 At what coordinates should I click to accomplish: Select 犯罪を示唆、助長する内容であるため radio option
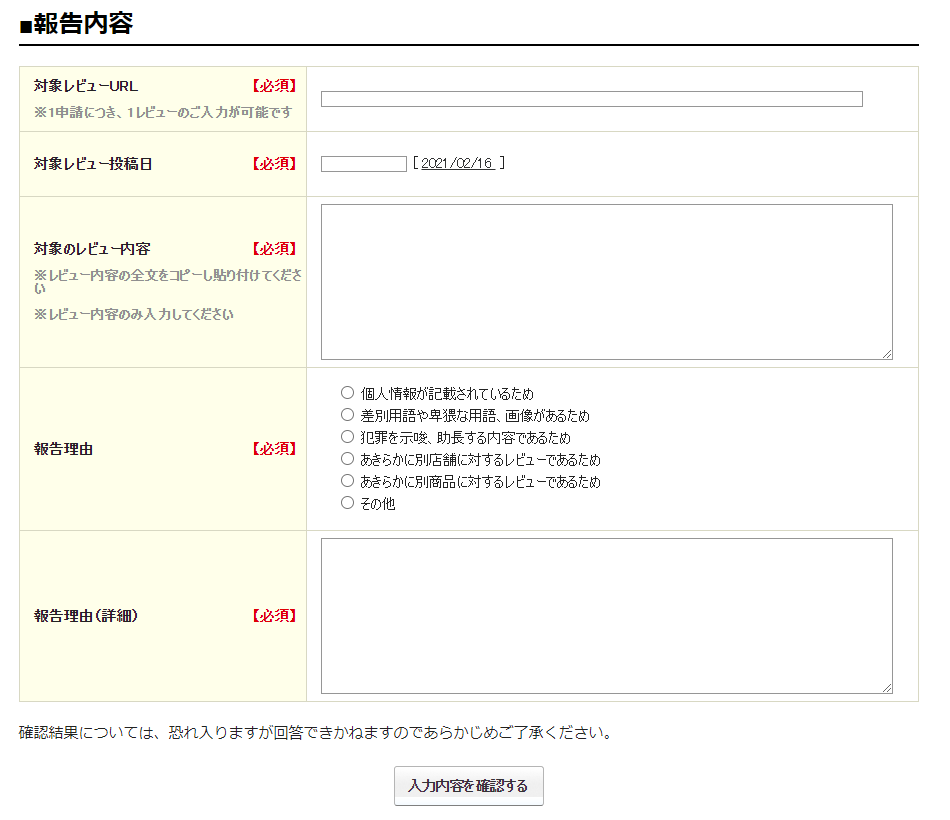pos(348,437)
